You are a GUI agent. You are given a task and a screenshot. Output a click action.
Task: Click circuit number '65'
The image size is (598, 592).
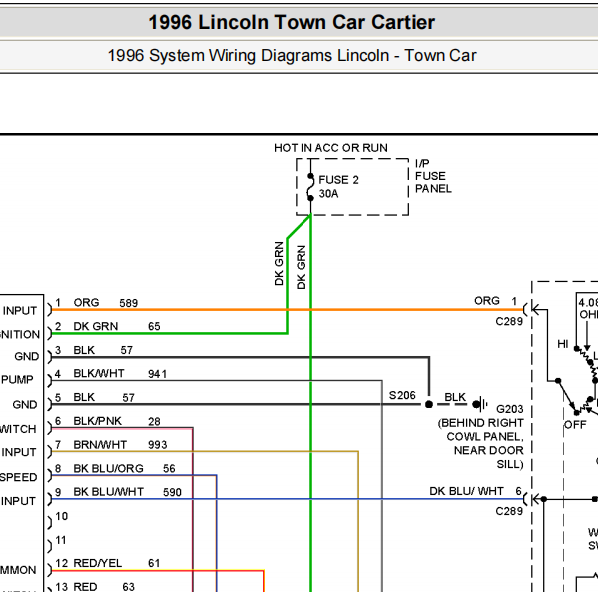pos(154,327)
